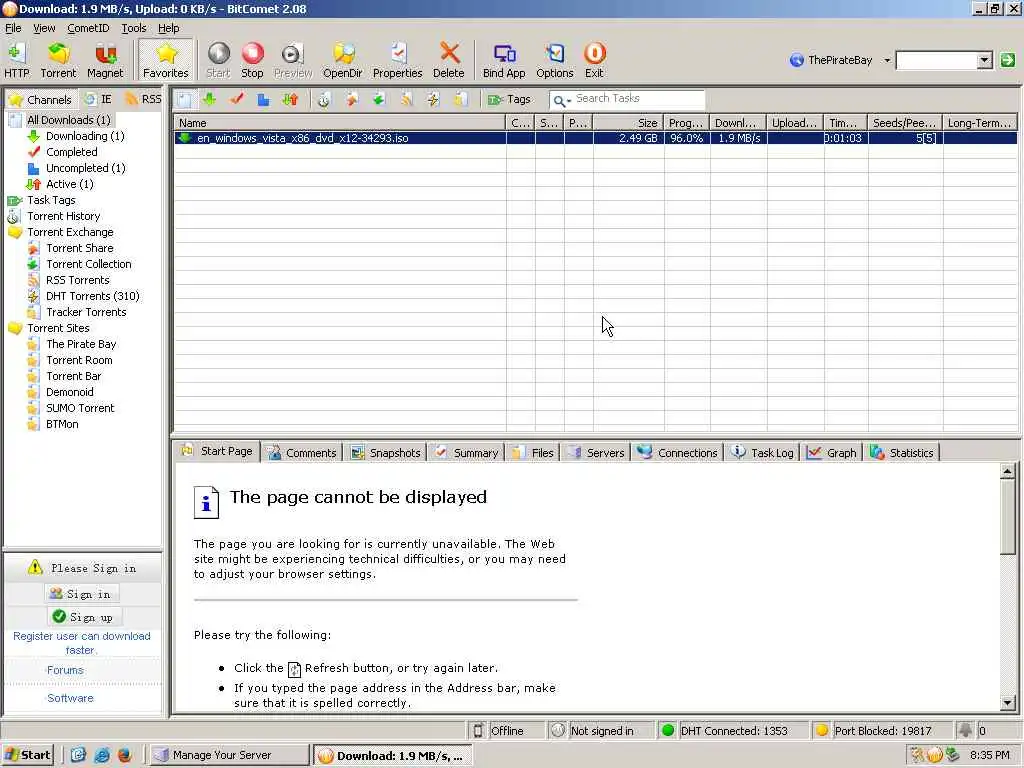1024x768 pixels.
Task: Click the Torrent Collection icon in secondary toolbar
Action: coord(379,99)
